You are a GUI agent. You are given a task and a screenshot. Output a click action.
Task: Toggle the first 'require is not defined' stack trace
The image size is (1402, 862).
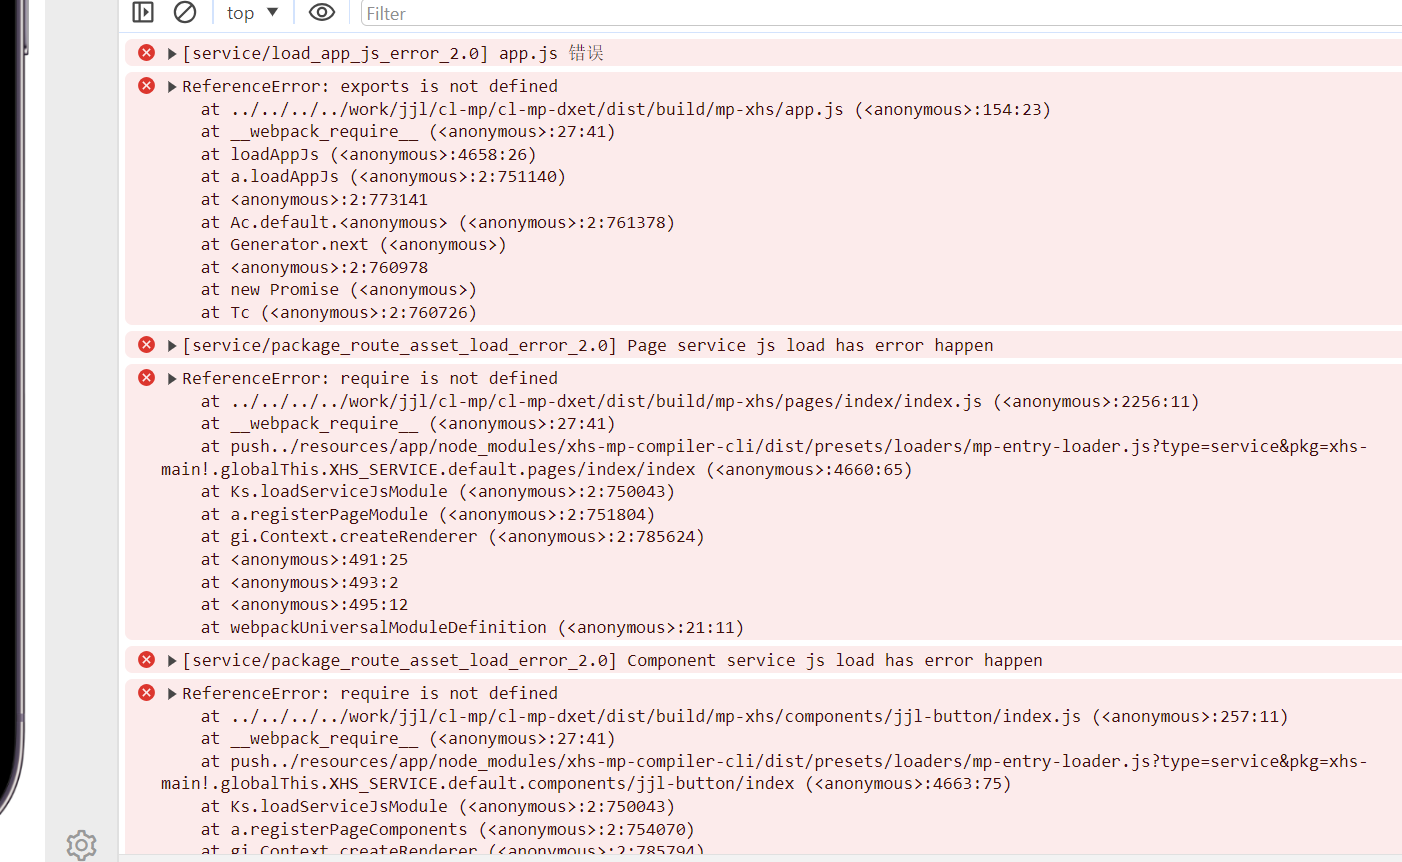coord(172,379)
